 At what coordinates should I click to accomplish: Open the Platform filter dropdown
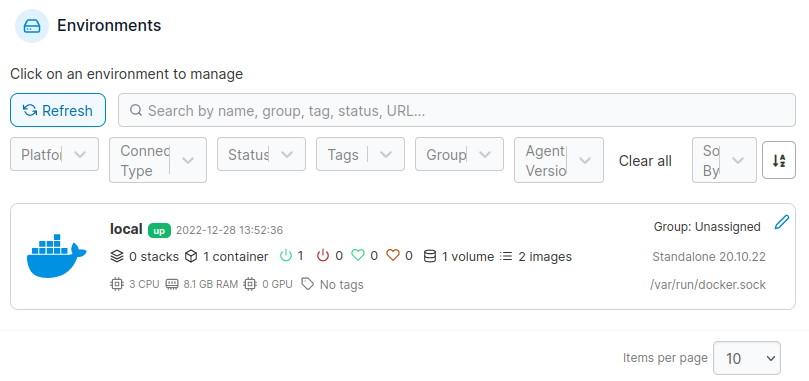54,154
